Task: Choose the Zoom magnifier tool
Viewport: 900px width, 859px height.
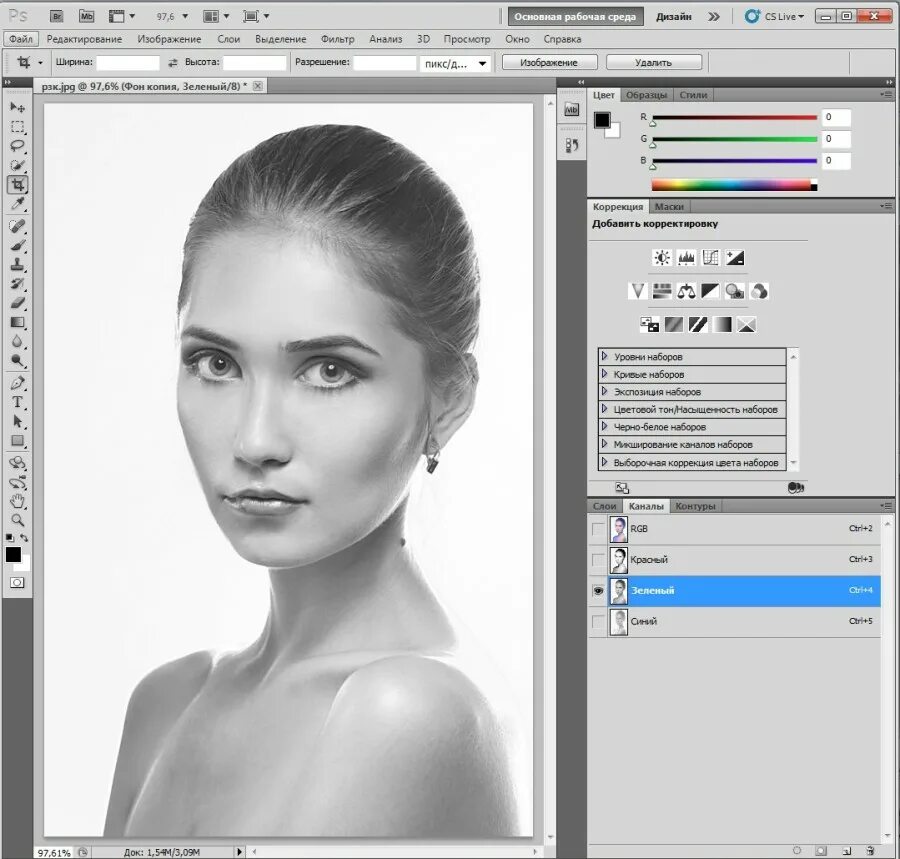Action: click(x=18, y=520)
